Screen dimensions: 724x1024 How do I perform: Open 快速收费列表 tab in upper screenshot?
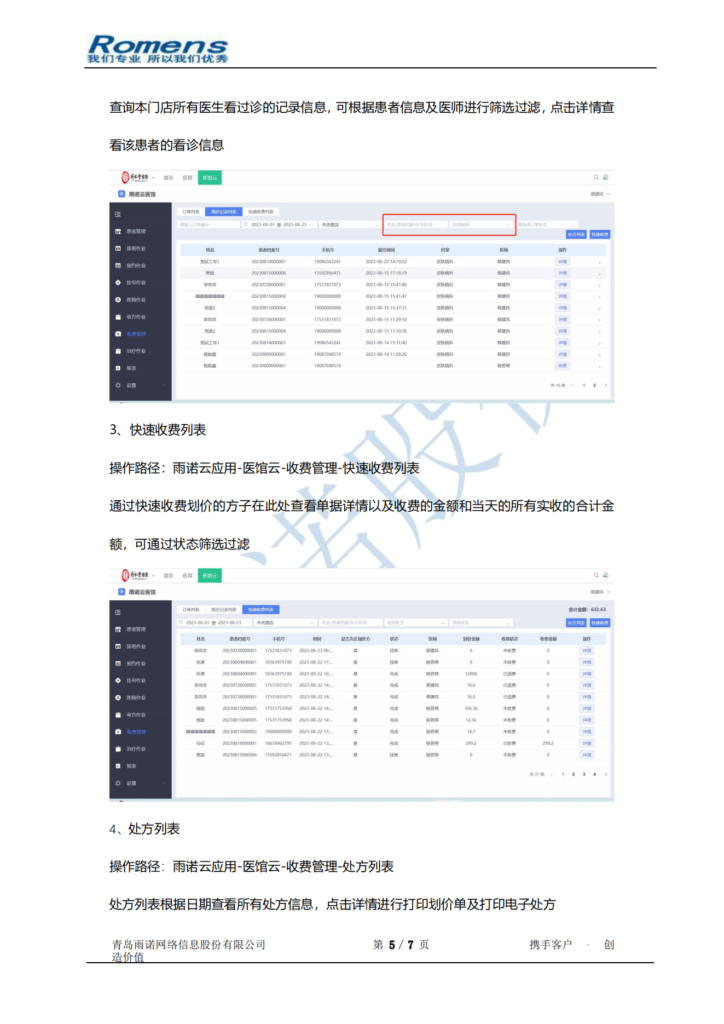pyautogui.click(x=261, y=212)
